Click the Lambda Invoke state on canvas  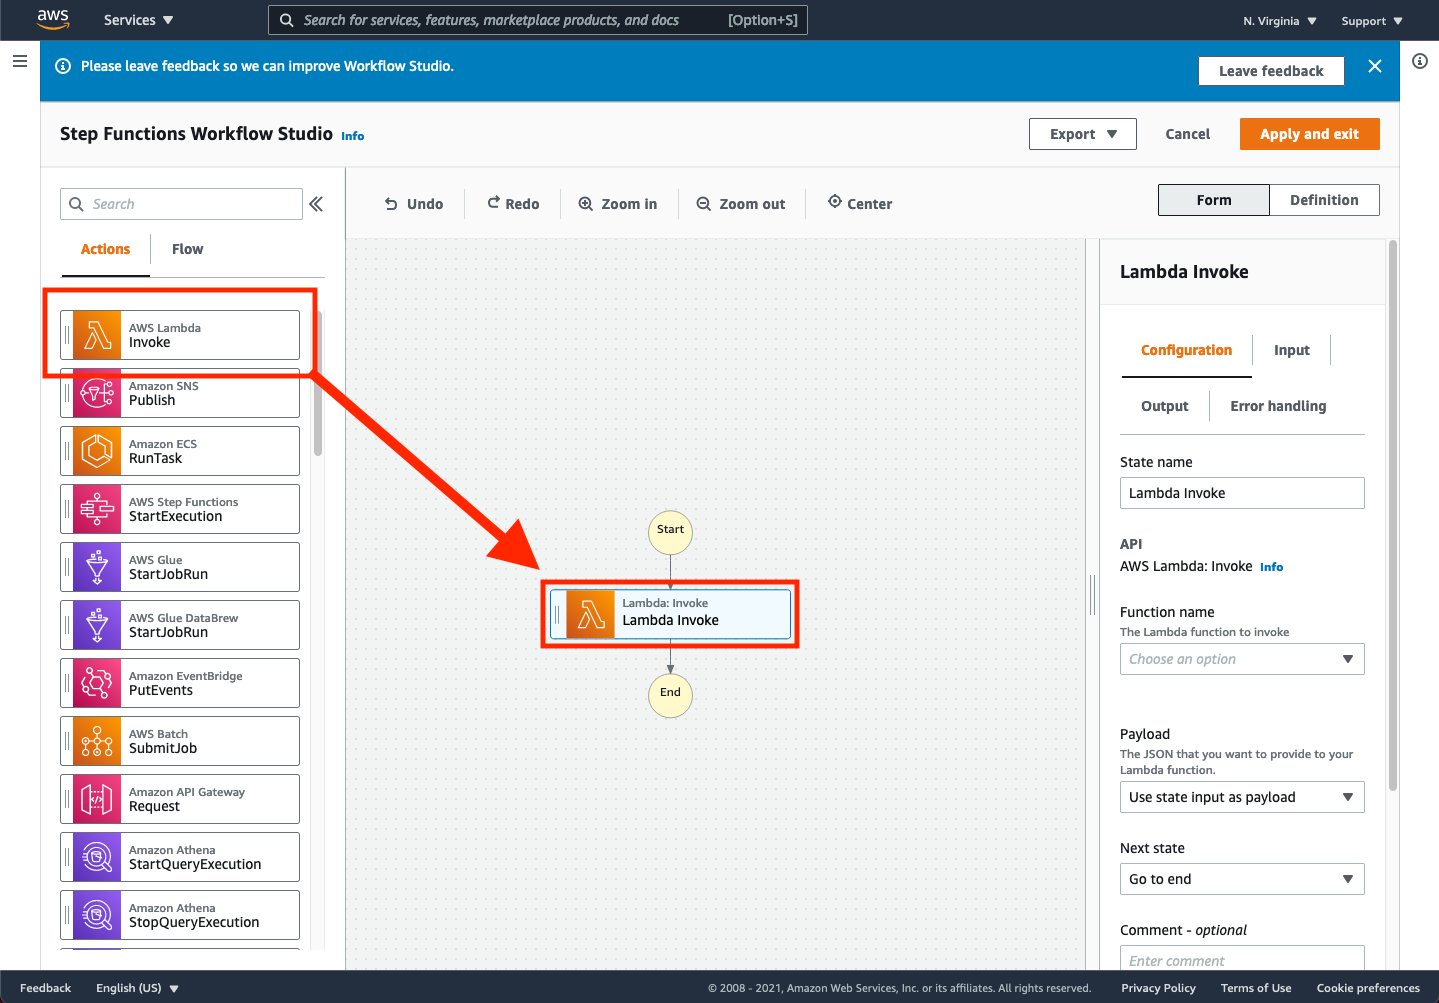pyautogui.click(x=670, y=614)
